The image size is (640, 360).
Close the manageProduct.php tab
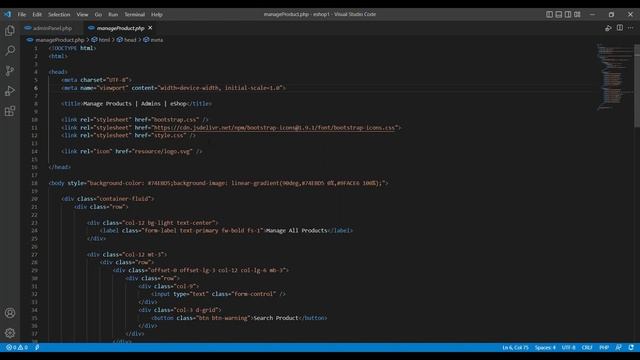pyautogui.click(x=150, y=28)
